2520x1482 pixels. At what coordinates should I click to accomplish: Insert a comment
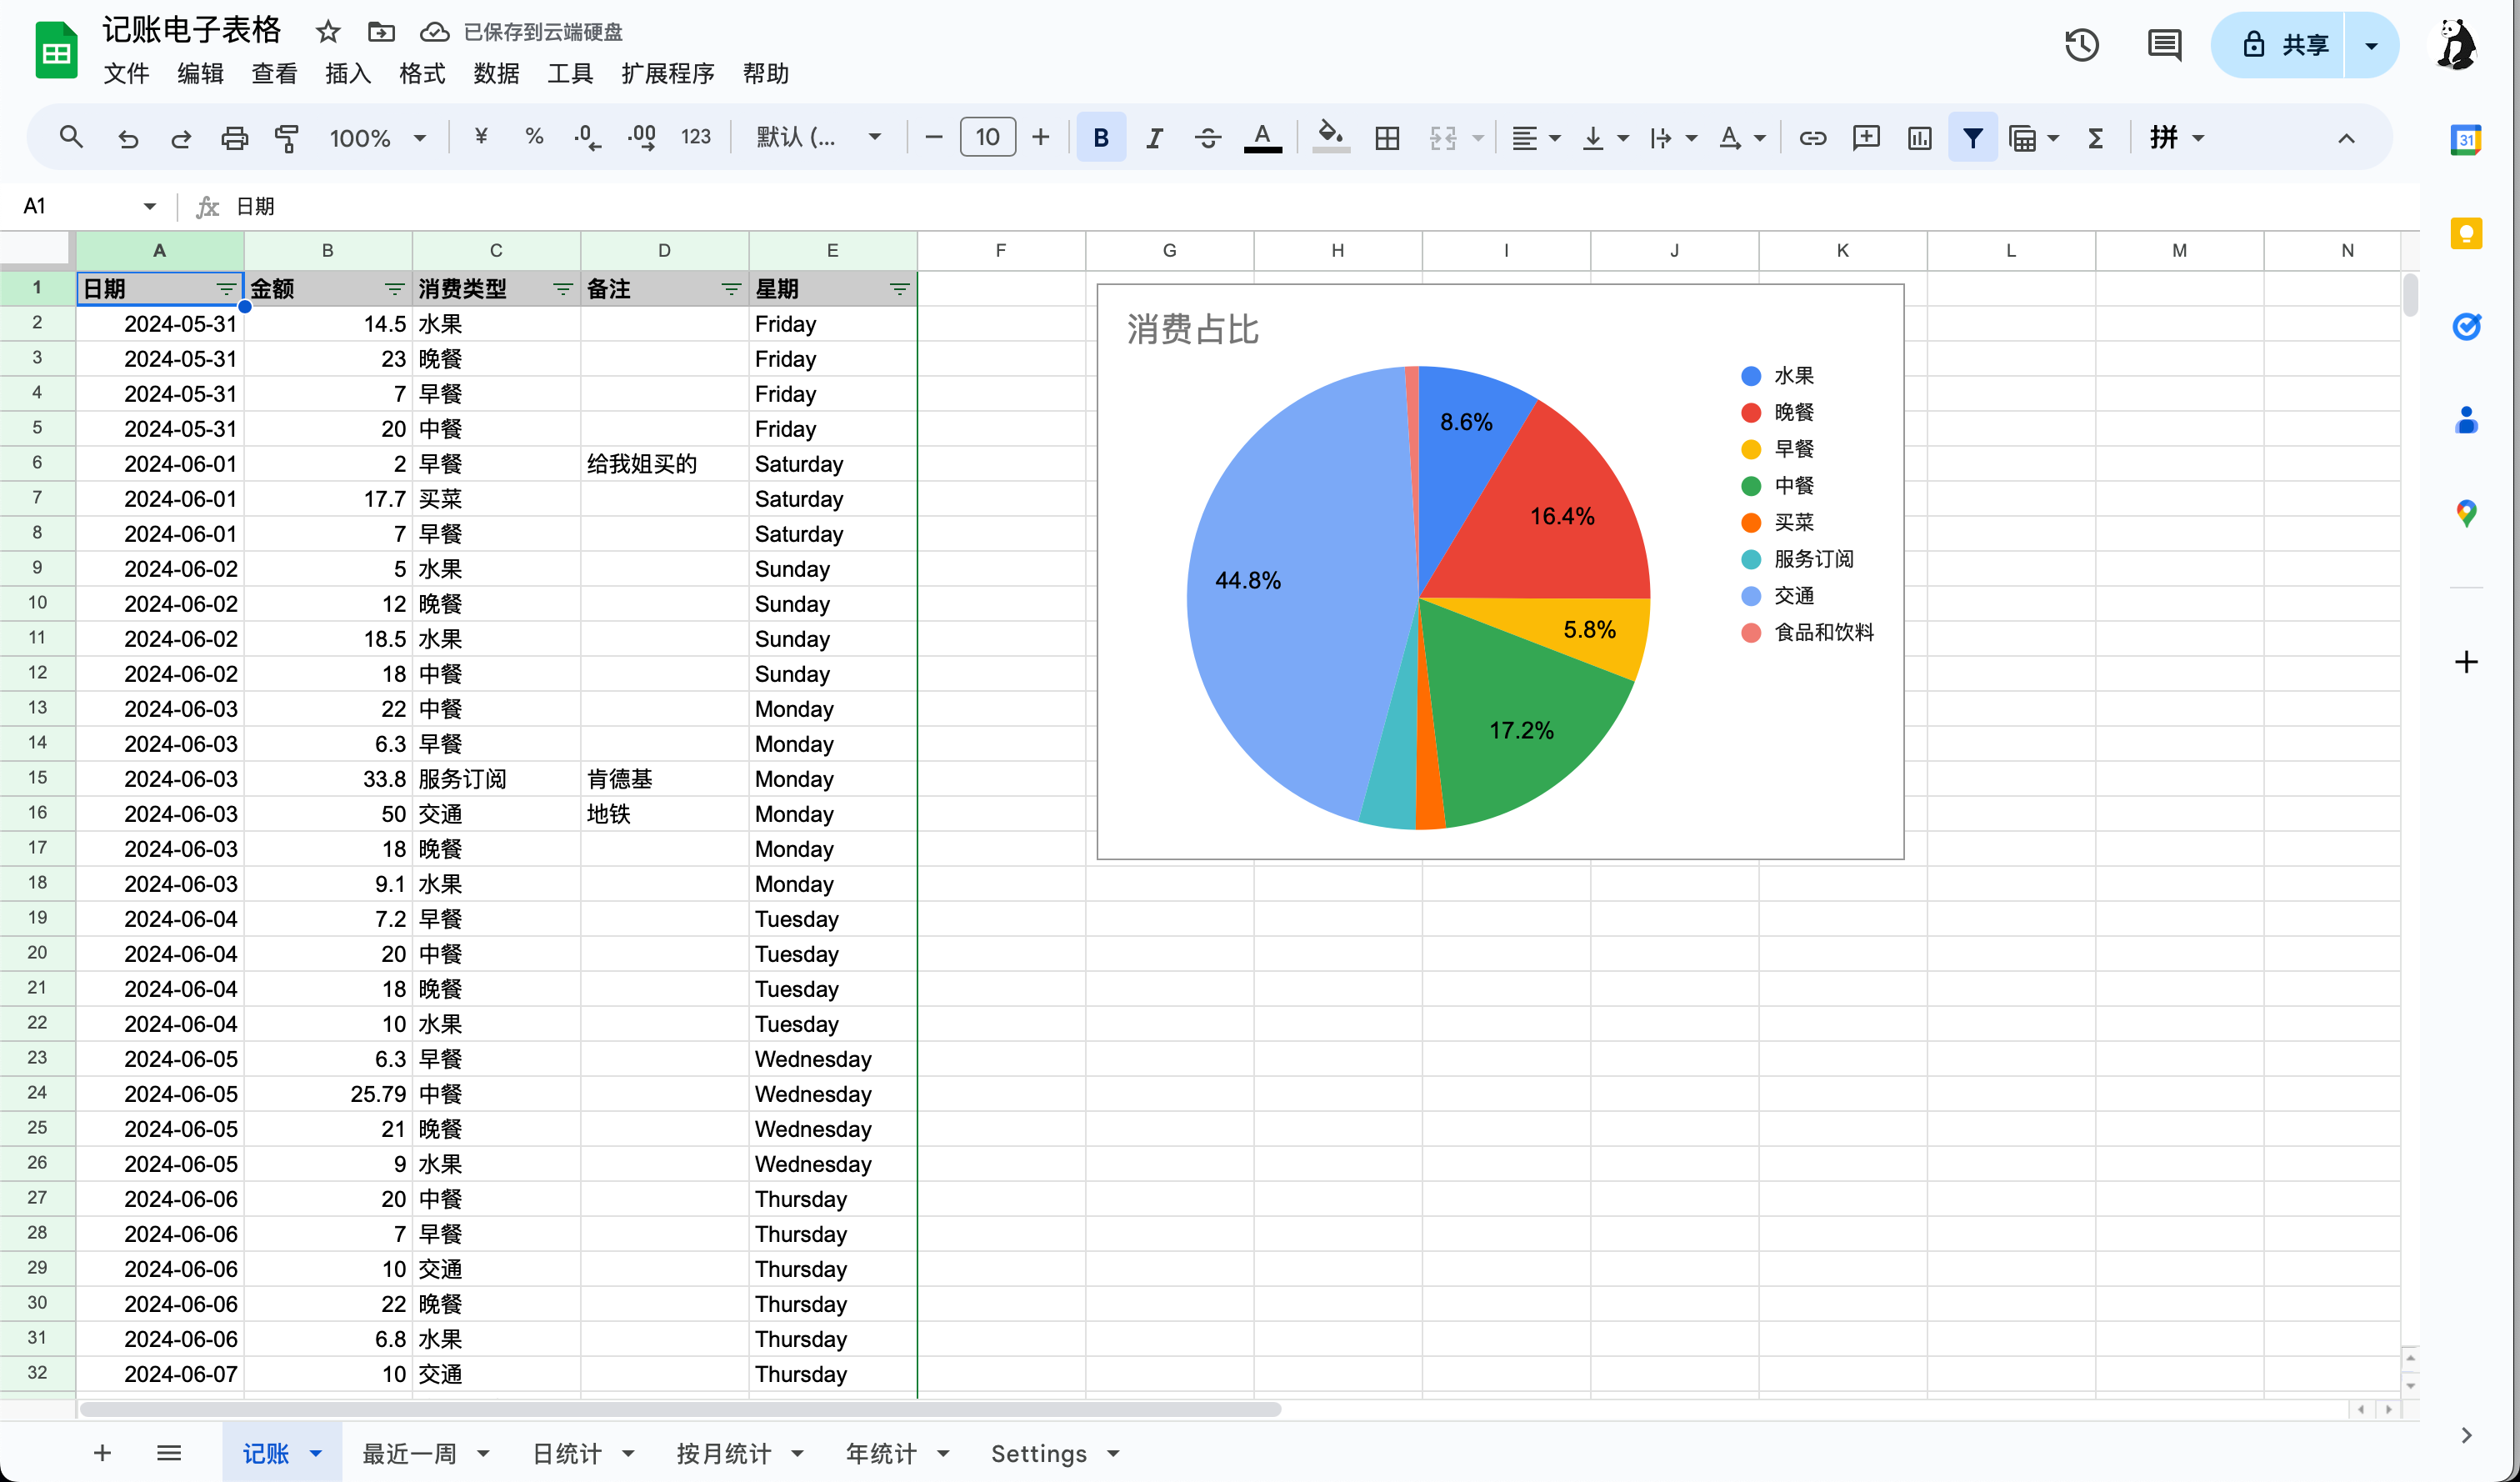click(x=1866, y=138)
